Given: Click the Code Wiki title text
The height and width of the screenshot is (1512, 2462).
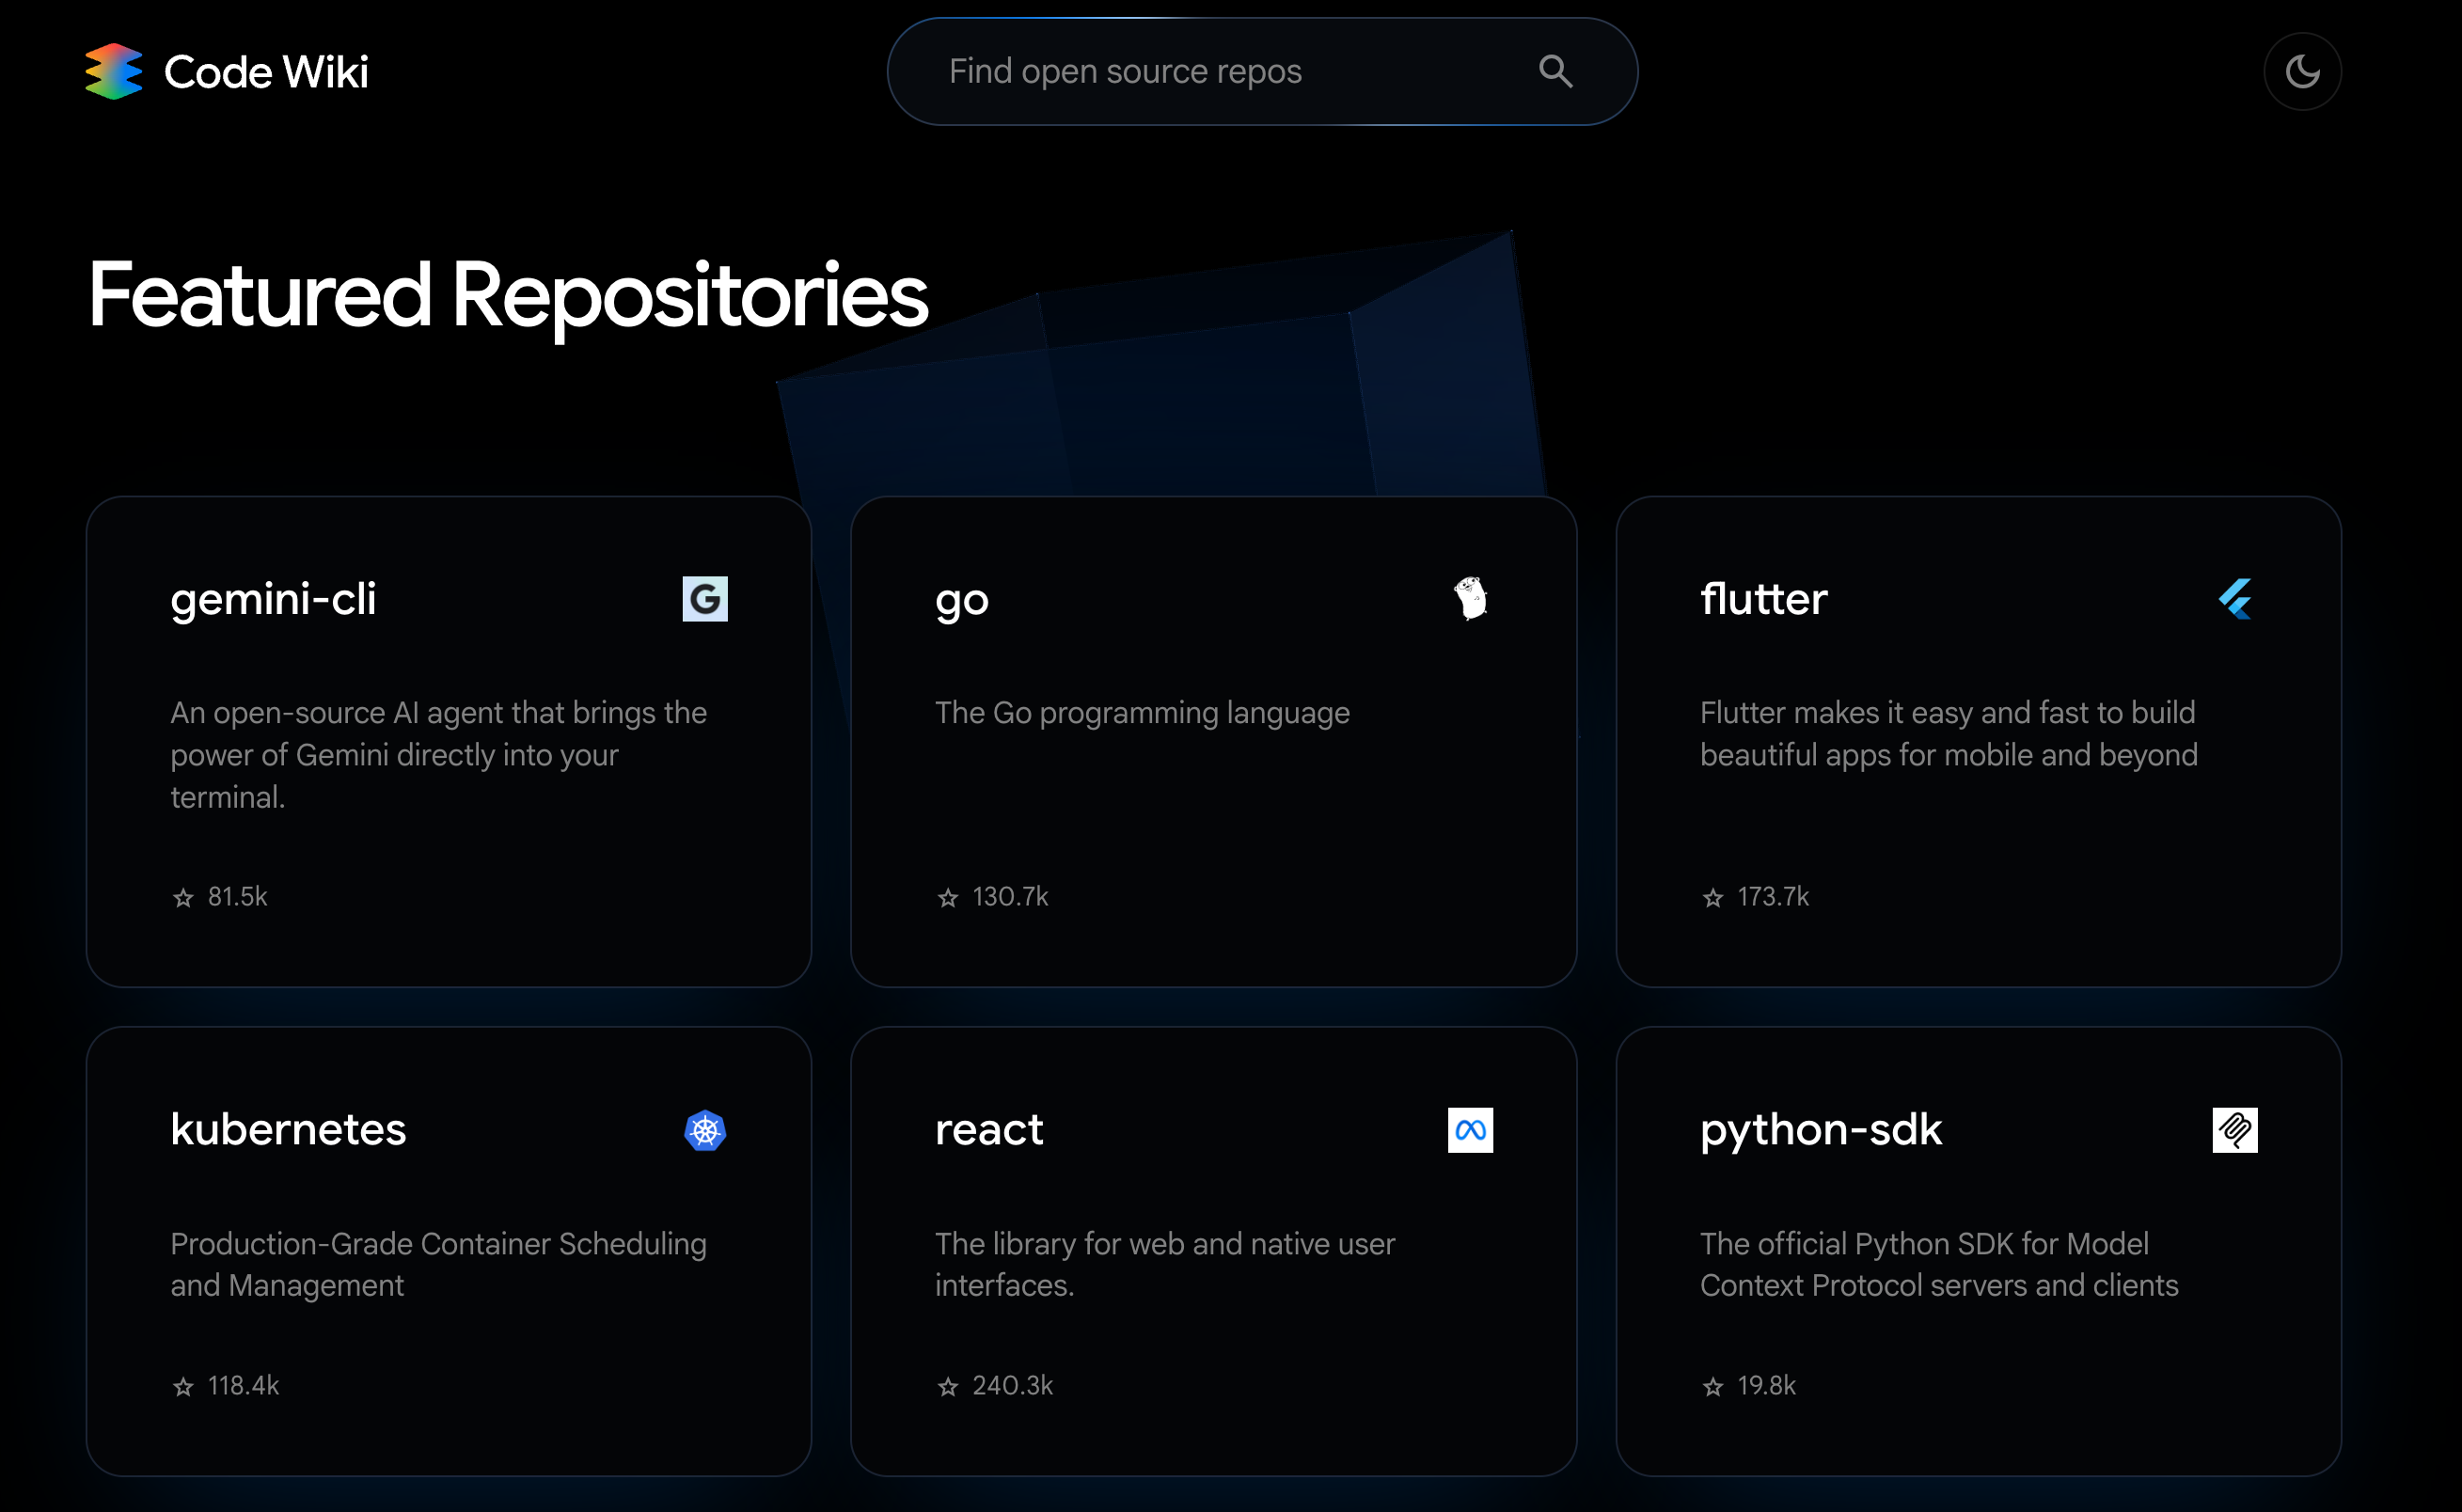Looking at the screenshot, I should pyautogui.click(x=266, y=72).
